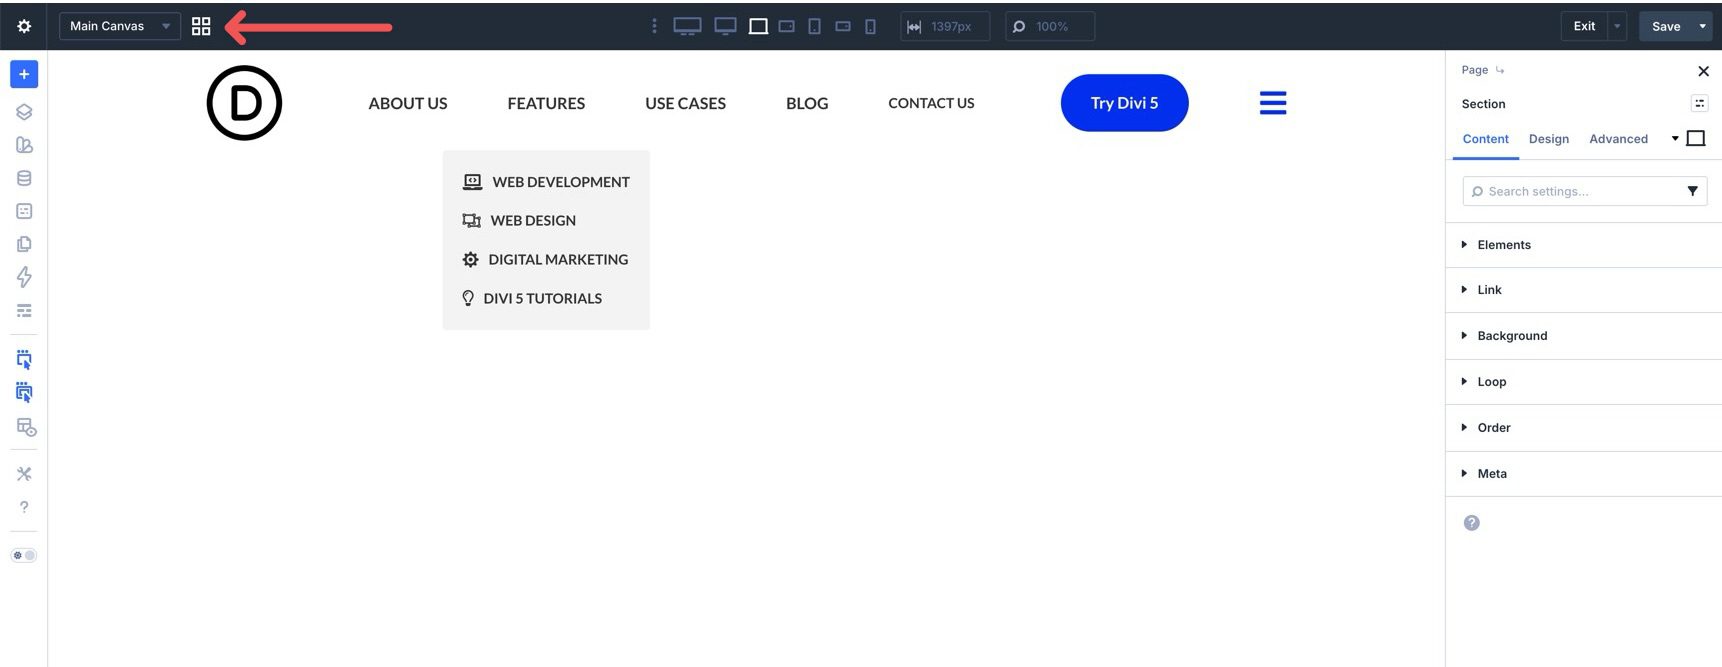Select the active desktop breakpoint

coord(759,26)
